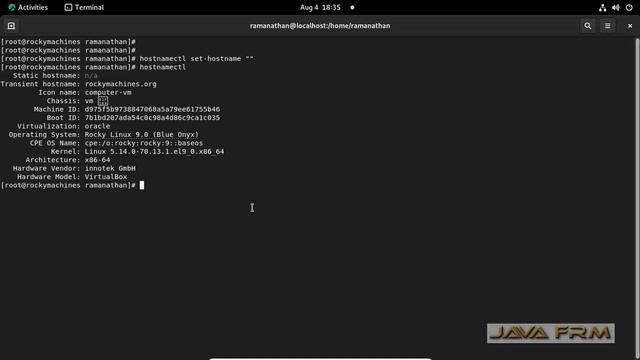Click the Kernel Linux 5.14.0 value
Viewport: 640px width, 360px height.
pyautogui.click(x=154, y=151)
